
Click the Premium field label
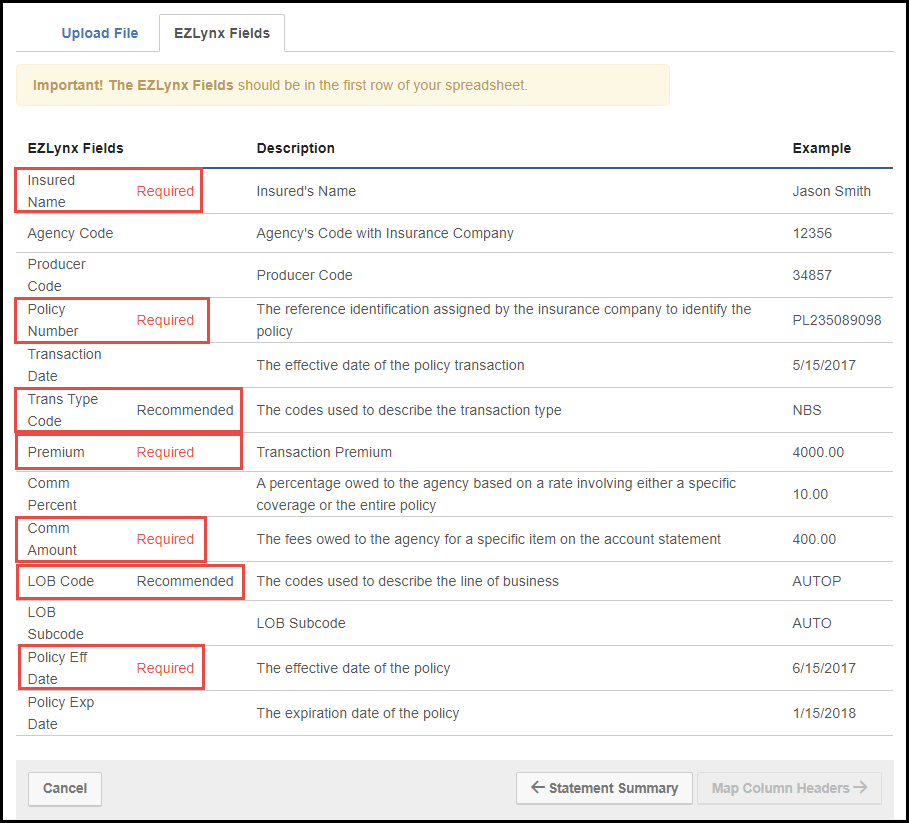tap(56, 452)
